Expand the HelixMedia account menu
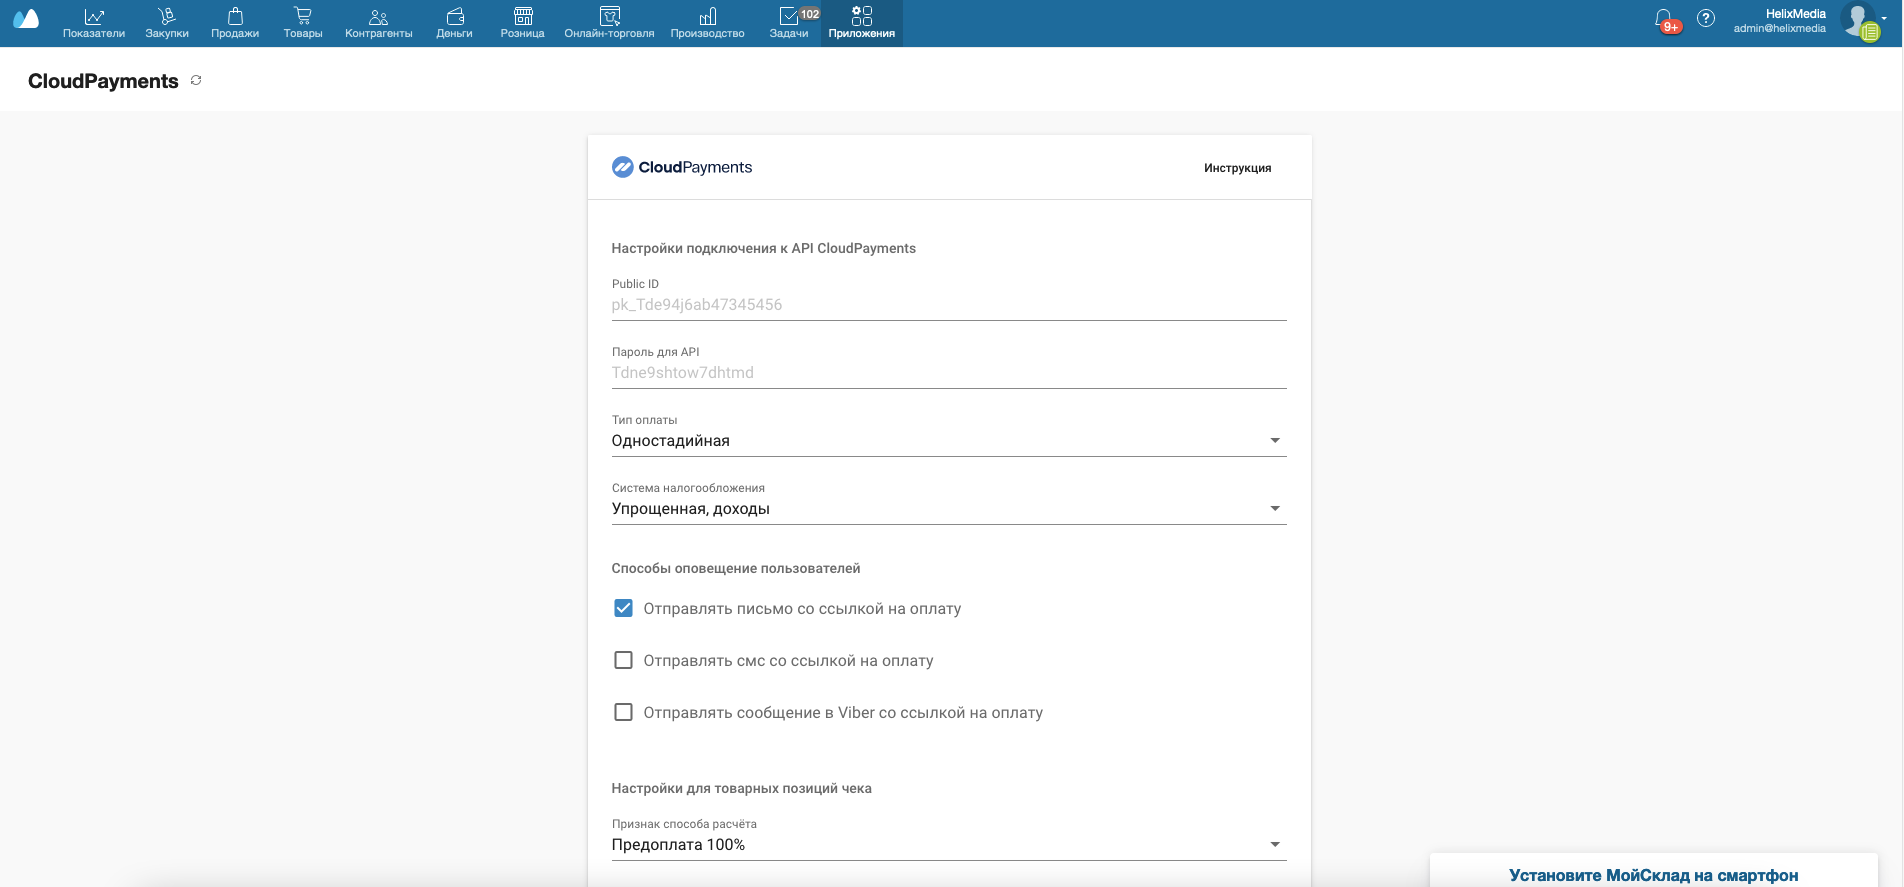The height and width of the screenshot is (887, 1904). coord(1884,18)
